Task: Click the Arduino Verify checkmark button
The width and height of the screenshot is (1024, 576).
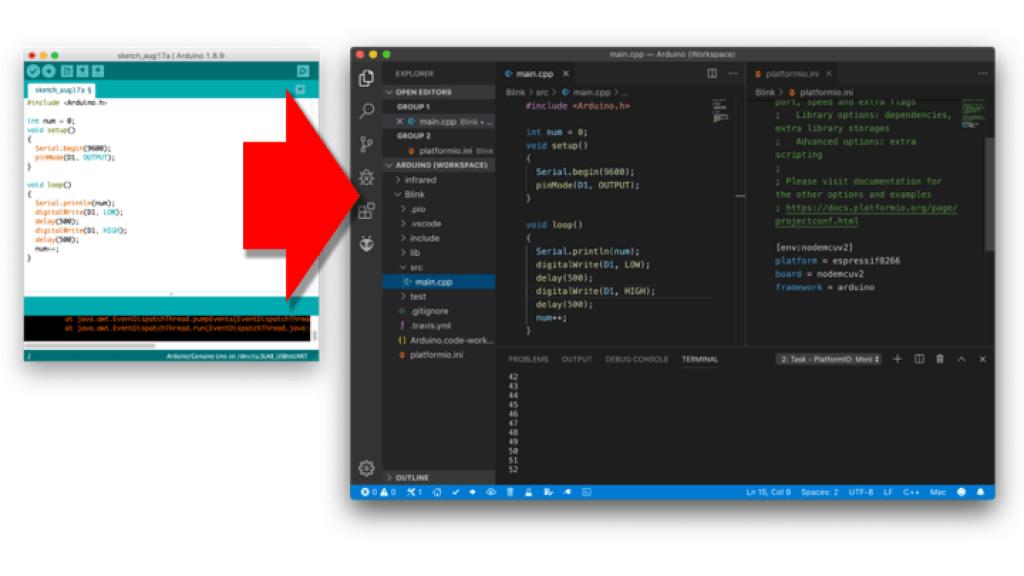Action: 33,71
